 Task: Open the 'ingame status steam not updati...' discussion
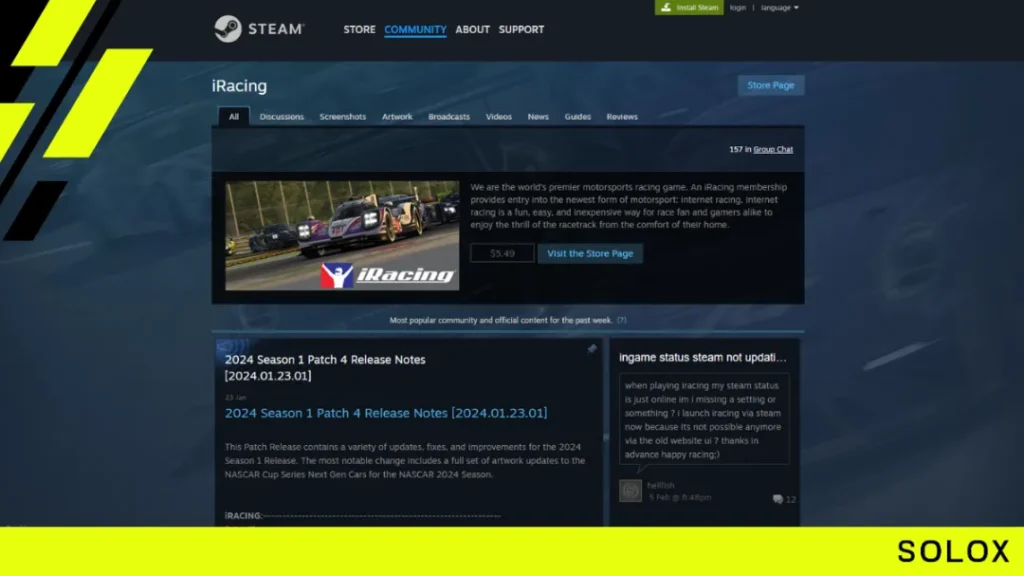click(x=703, y=357)
